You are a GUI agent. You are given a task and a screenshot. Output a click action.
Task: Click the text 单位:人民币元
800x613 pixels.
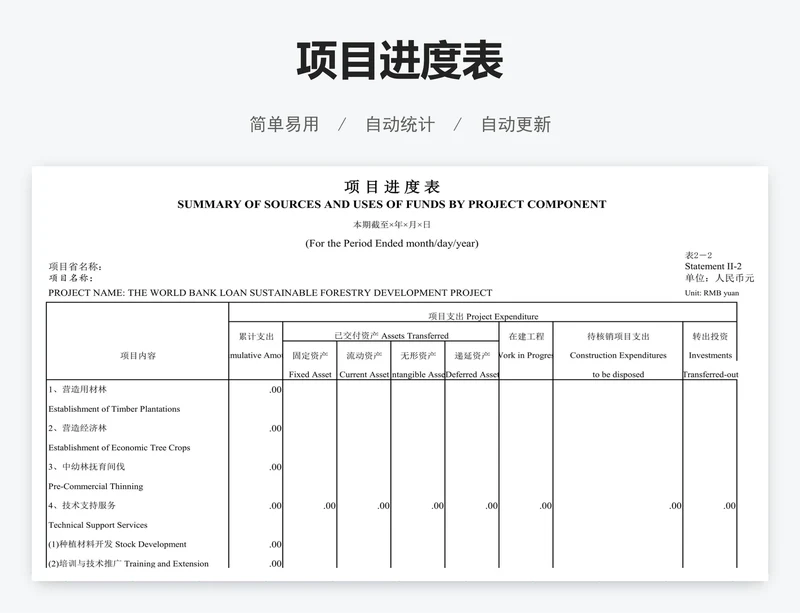[x=719, y=278]
